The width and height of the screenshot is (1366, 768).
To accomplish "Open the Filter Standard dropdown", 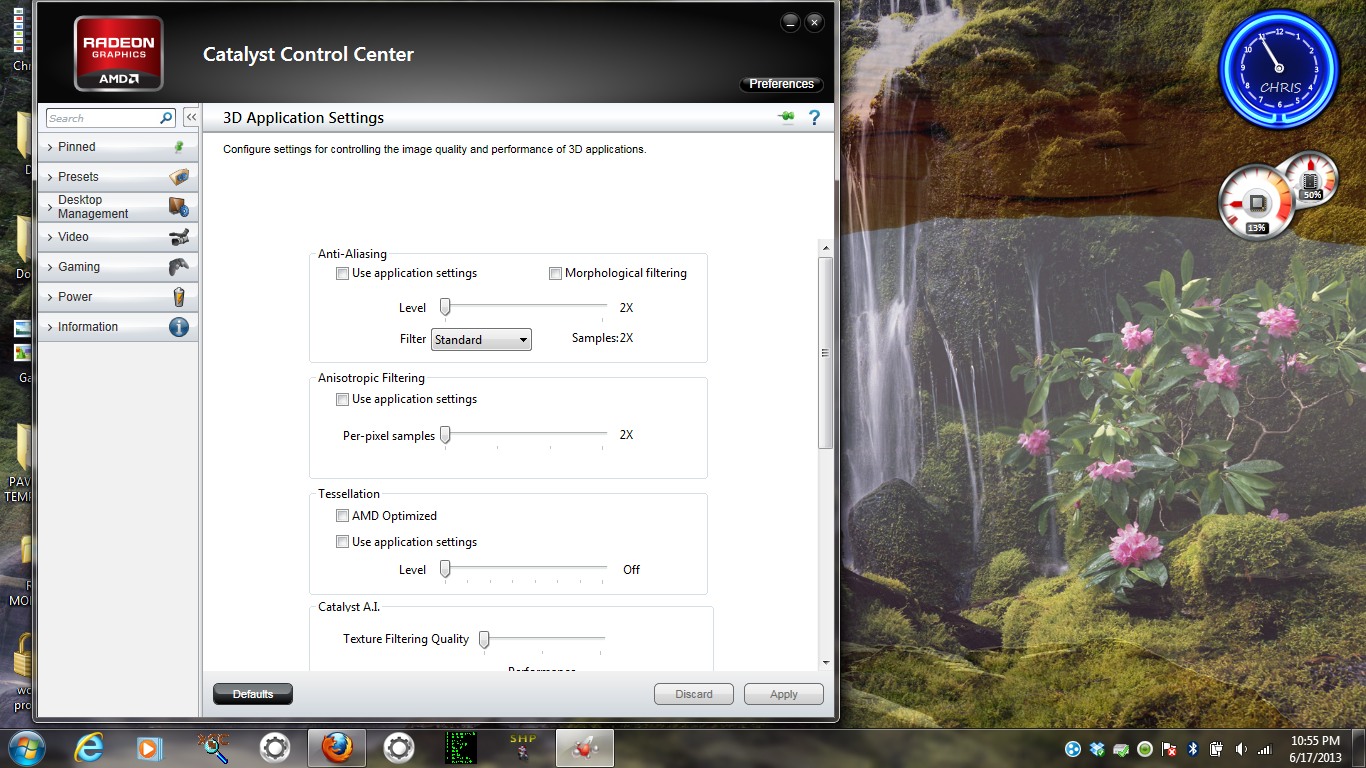I will pyautogui.click(x=481, y=340).
